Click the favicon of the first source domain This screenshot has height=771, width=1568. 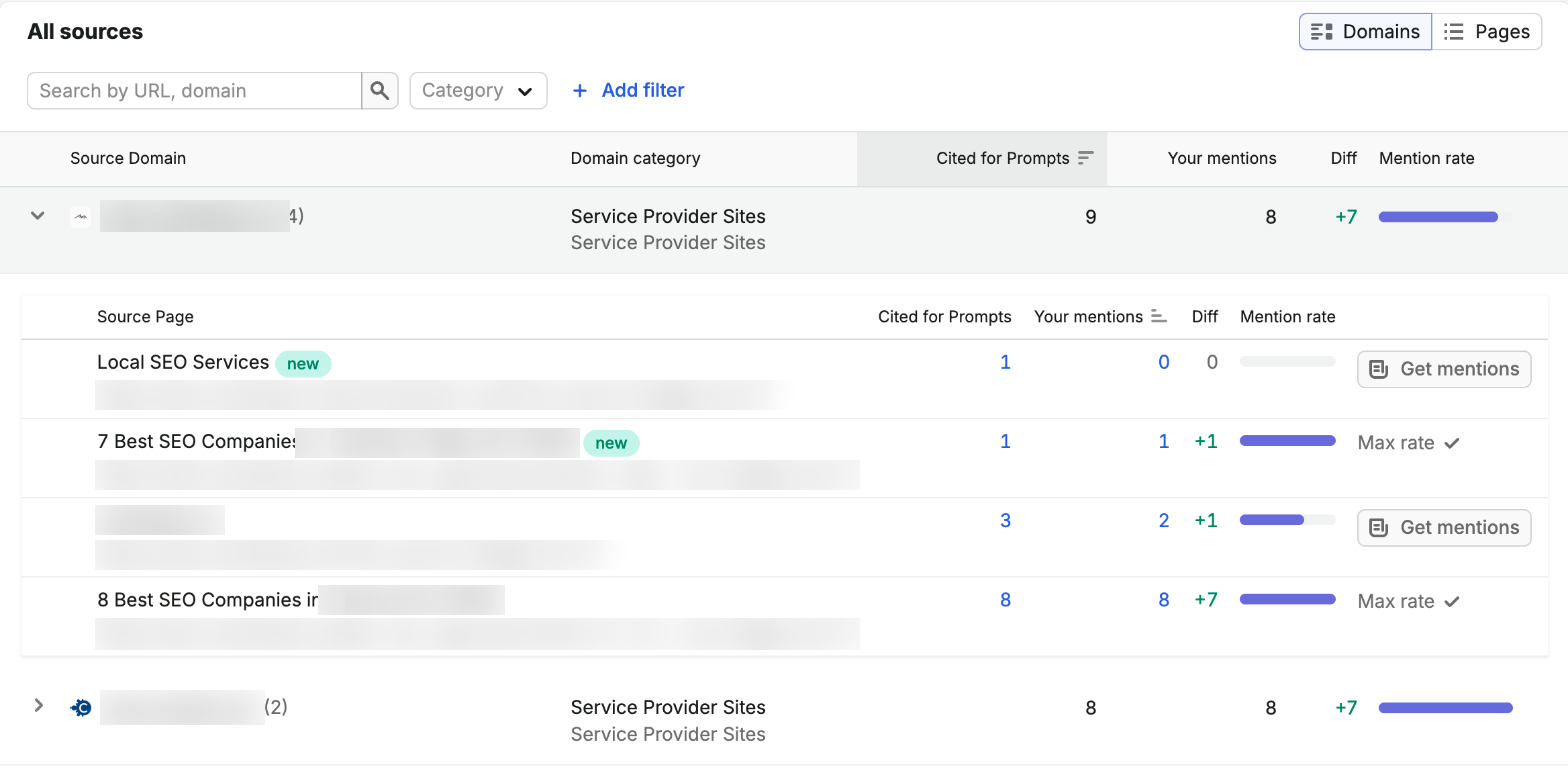(x=81, y=216)
